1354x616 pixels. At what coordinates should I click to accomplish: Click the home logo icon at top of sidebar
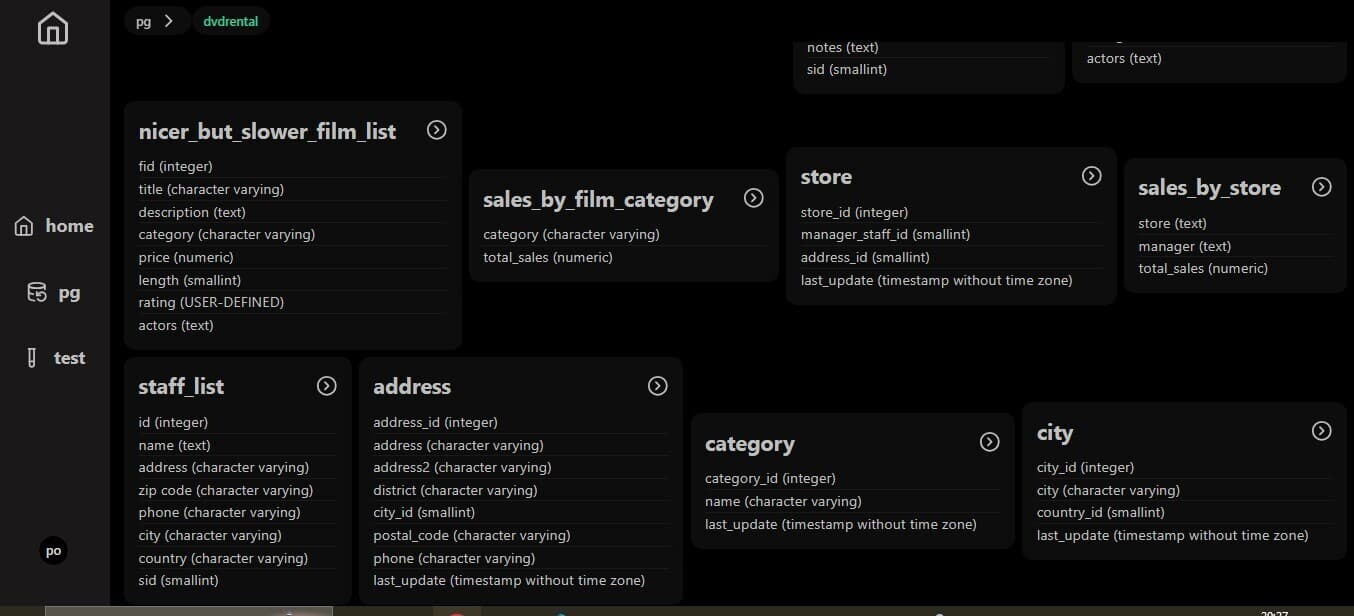click(x=53, y=28)
